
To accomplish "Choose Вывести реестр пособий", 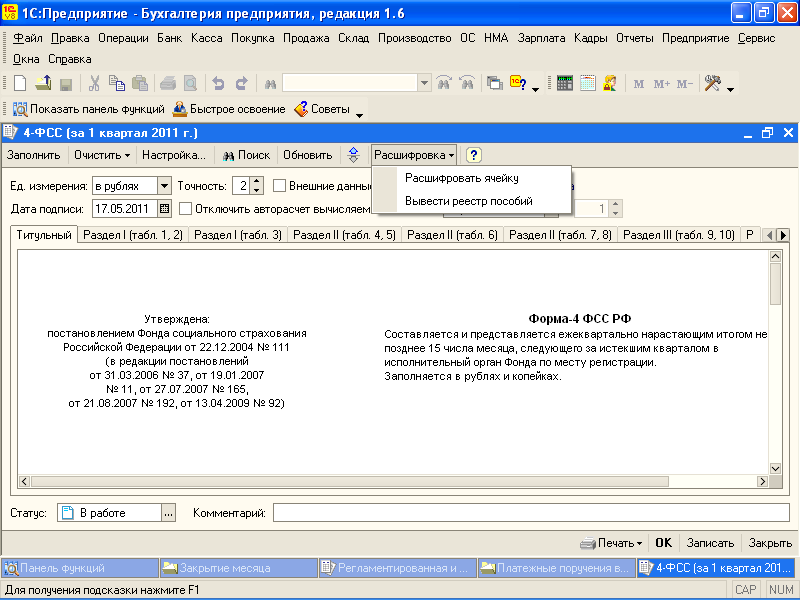I will click(468, 201).
